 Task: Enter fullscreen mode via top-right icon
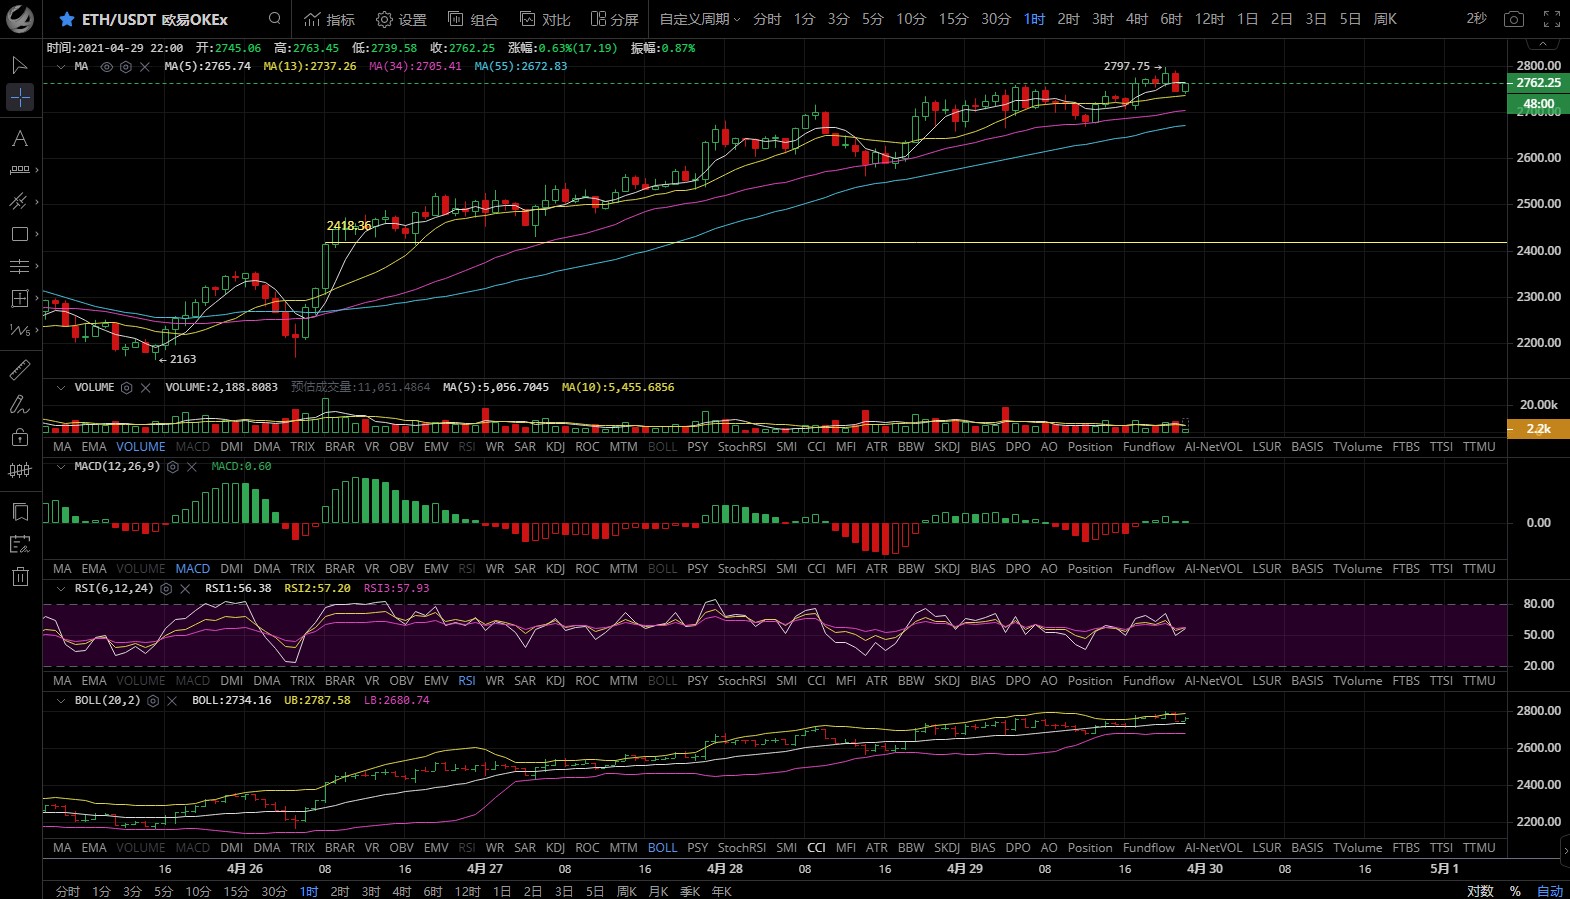(1551, 19)
